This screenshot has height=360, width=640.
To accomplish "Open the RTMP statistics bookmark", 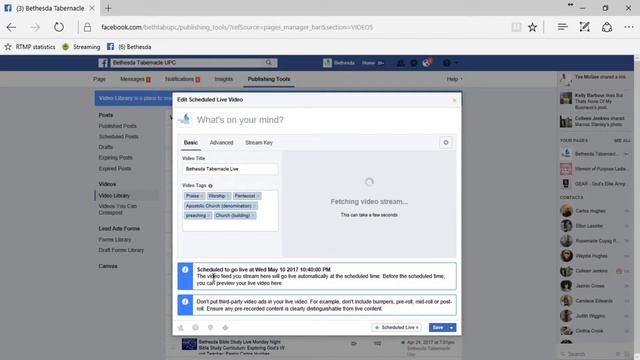I will coord(30,47).
